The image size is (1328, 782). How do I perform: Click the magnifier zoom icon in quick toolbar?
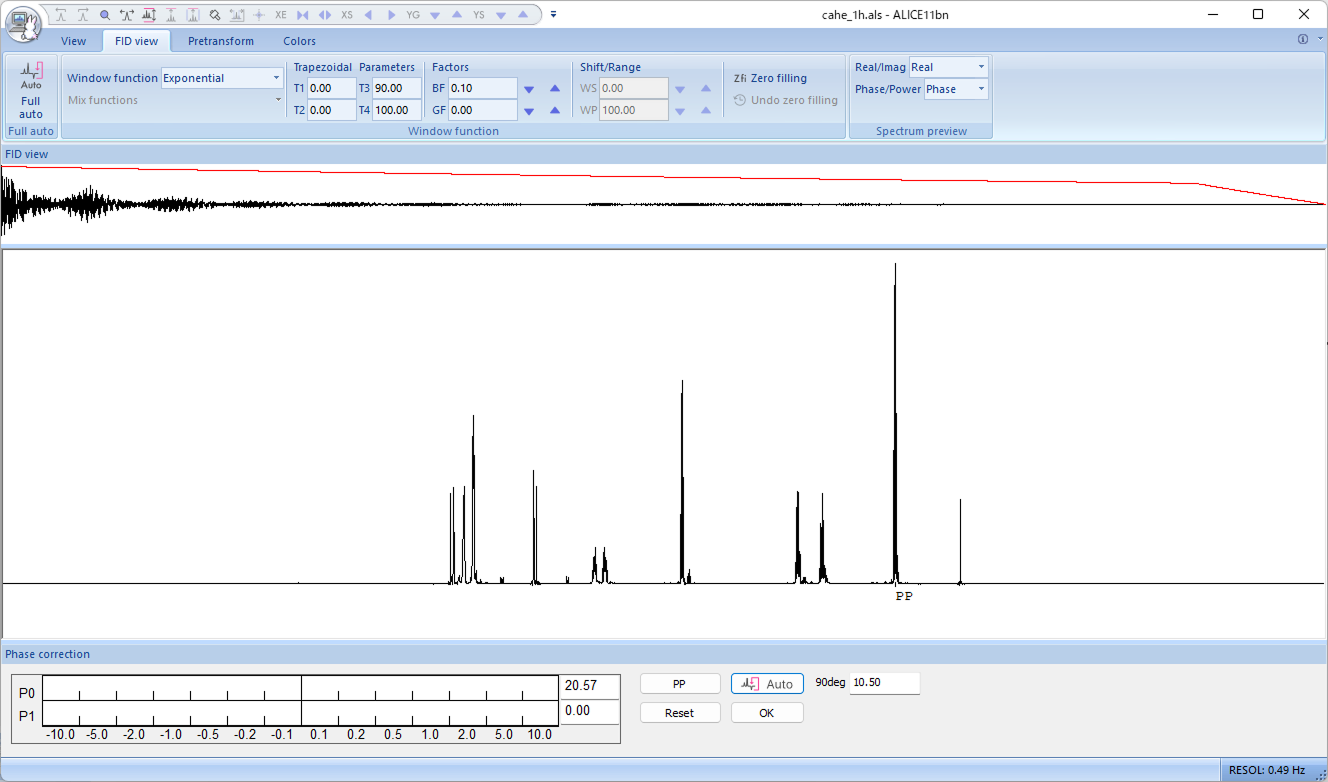pyautogui.click(x=105, y=15)
